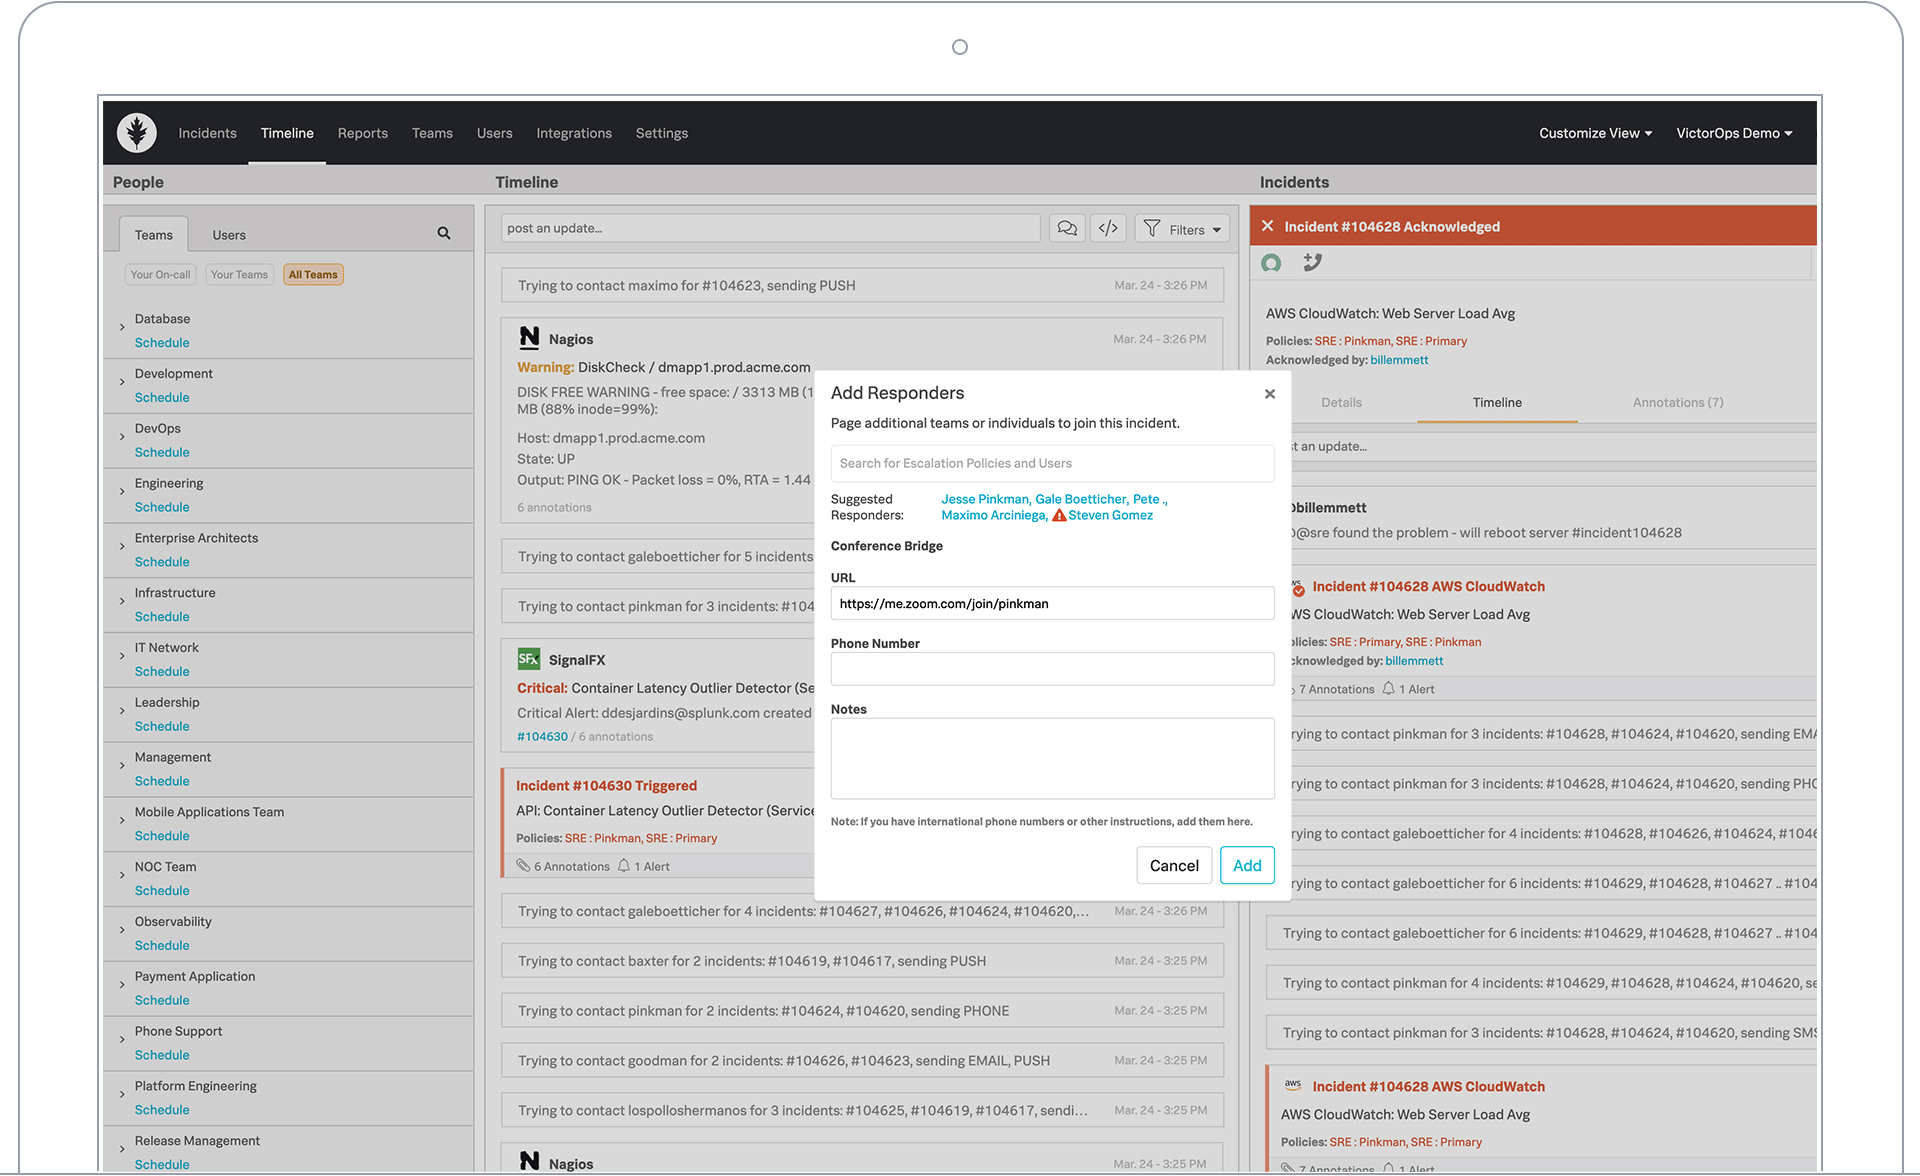
Task: Go to Users in top navigation
Action: 494,133
